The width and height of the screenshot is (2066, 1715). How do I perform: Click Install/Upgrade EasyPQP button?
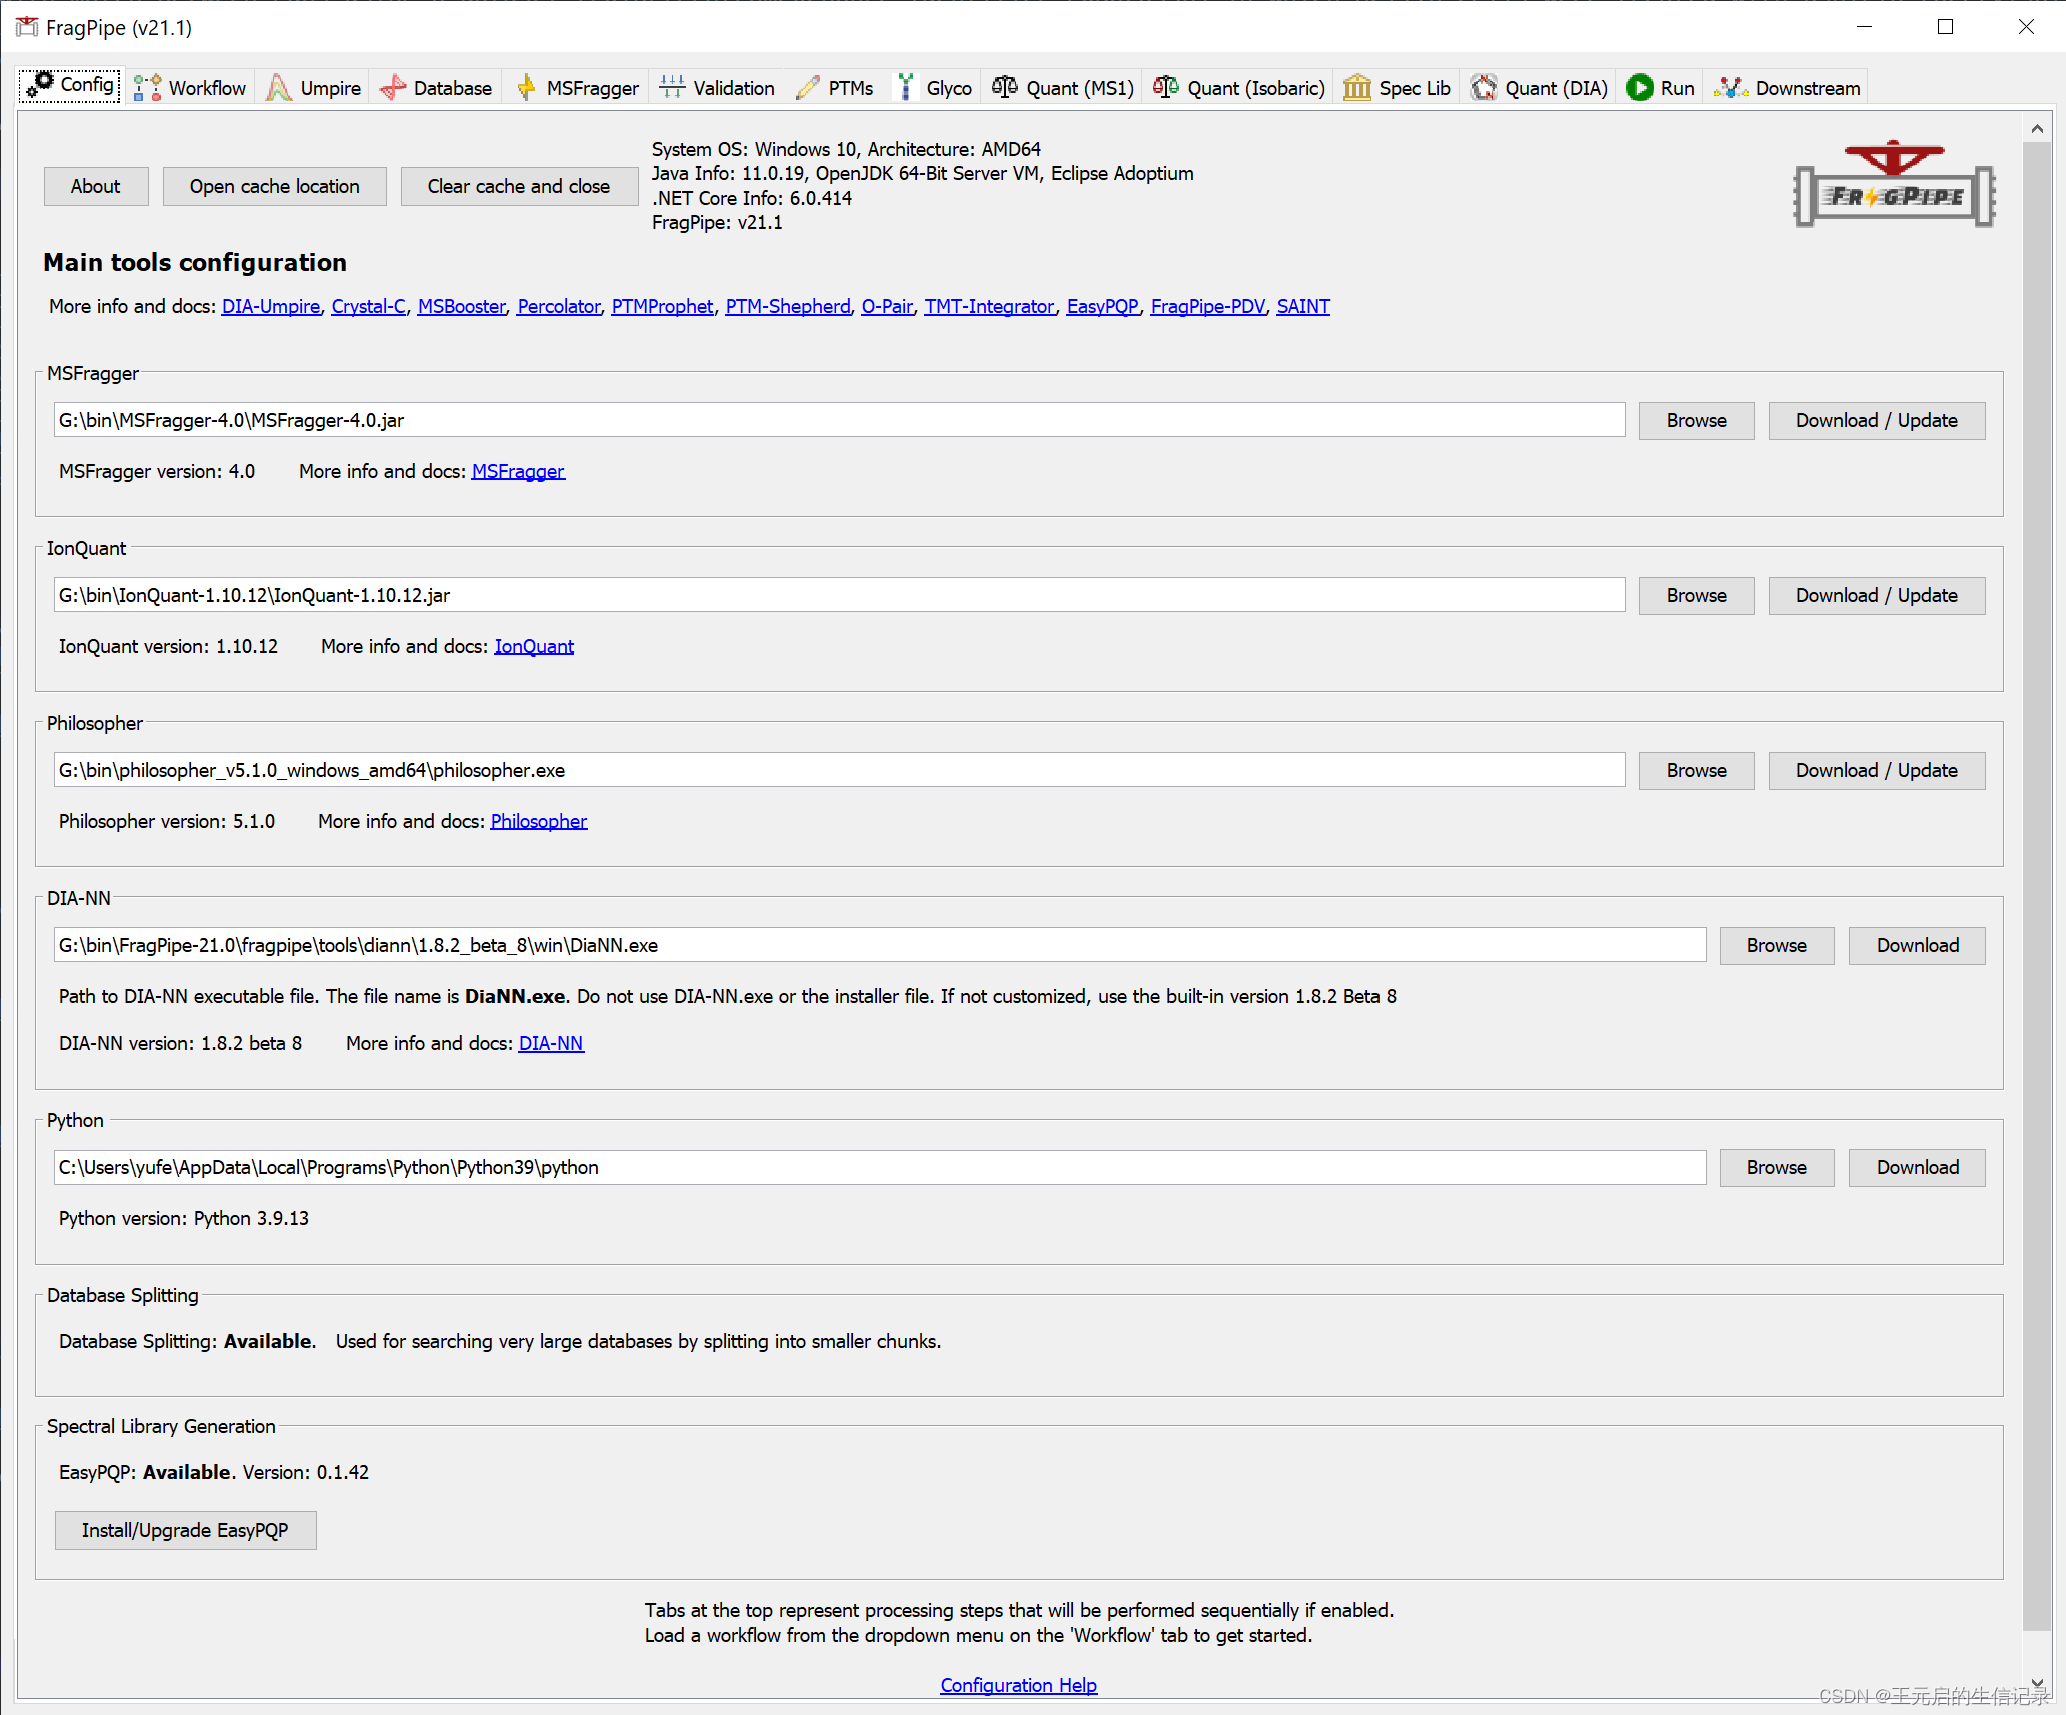click(185, 1531)
